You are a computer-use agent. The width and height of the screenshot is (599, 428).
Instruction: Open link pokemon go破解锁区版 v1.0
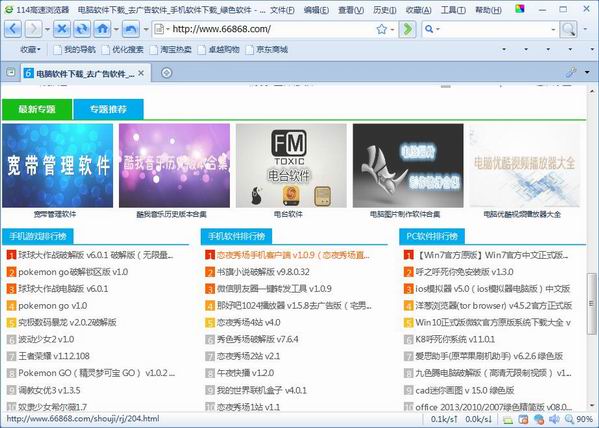pos(73,272)
